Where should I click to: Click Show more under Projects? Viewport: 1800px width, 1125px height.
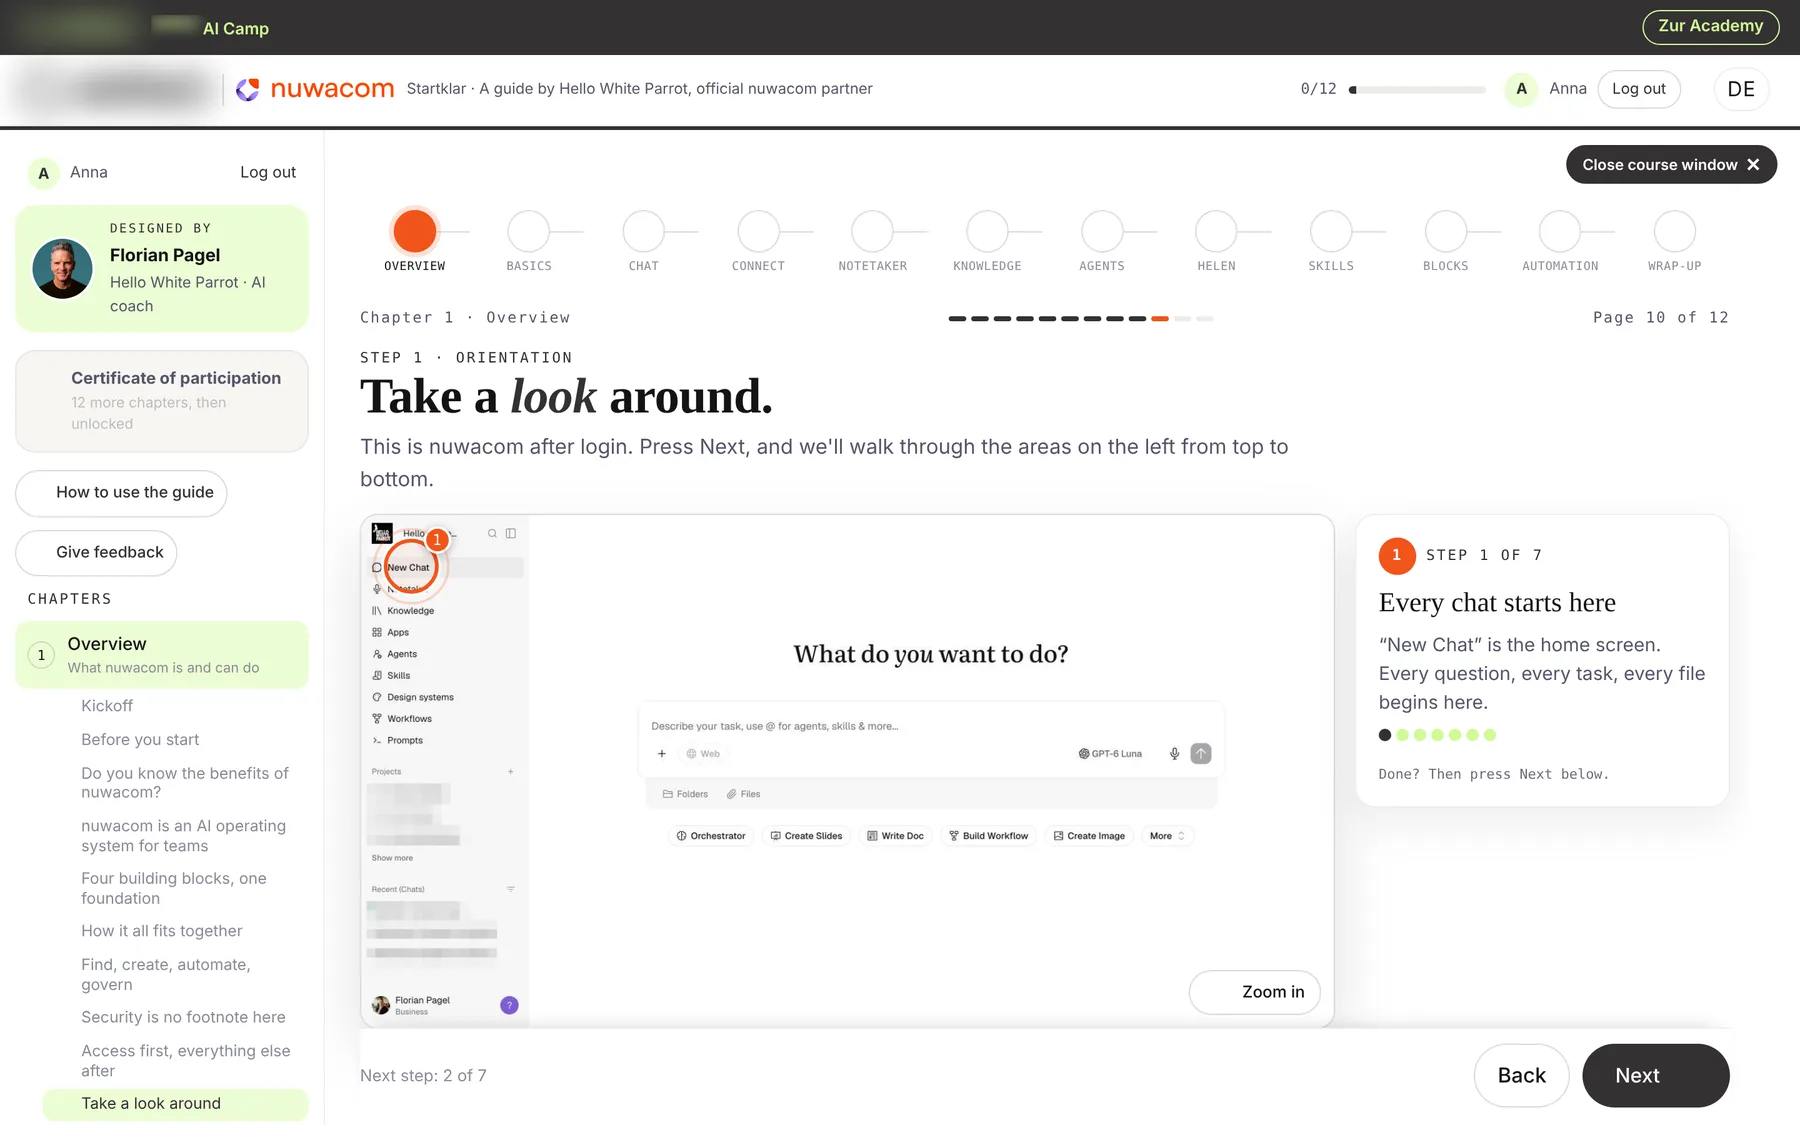[x=392, y=858]
